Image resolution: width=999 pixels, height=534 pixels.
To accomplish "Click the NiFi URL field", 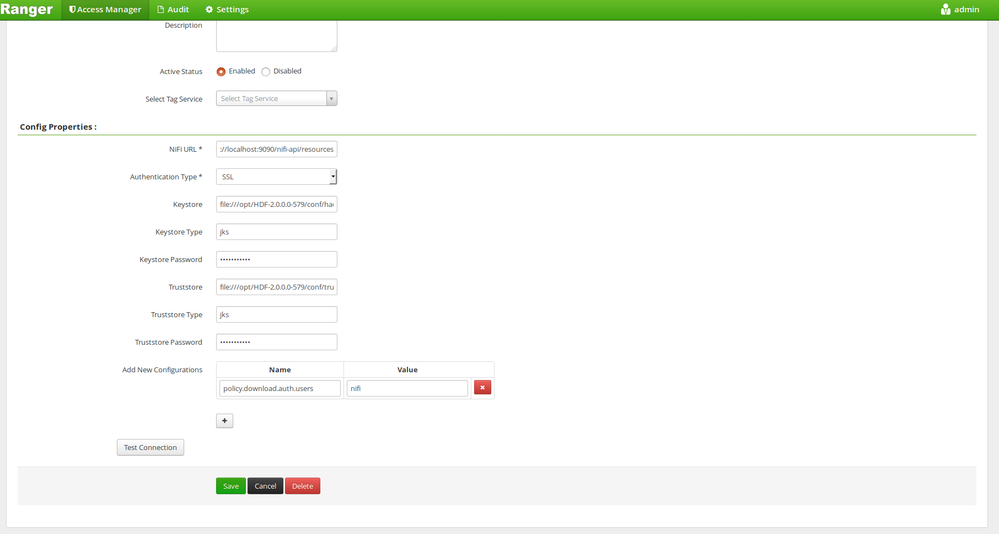I will pos(277,149).
